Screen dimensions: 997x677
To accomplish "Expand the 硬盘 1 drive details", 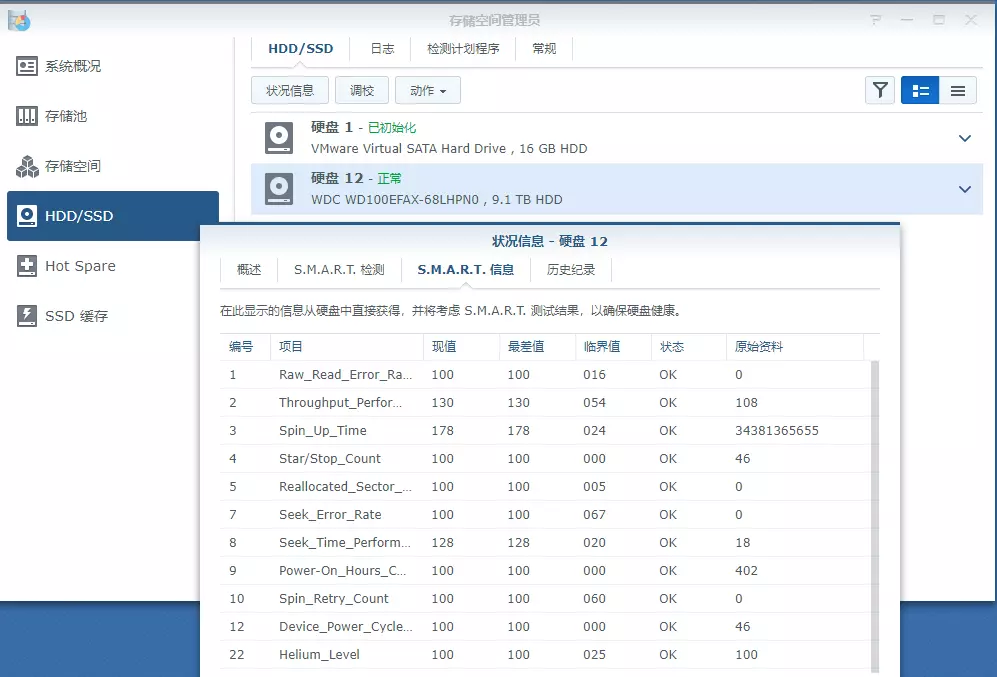I will point(964,138).
